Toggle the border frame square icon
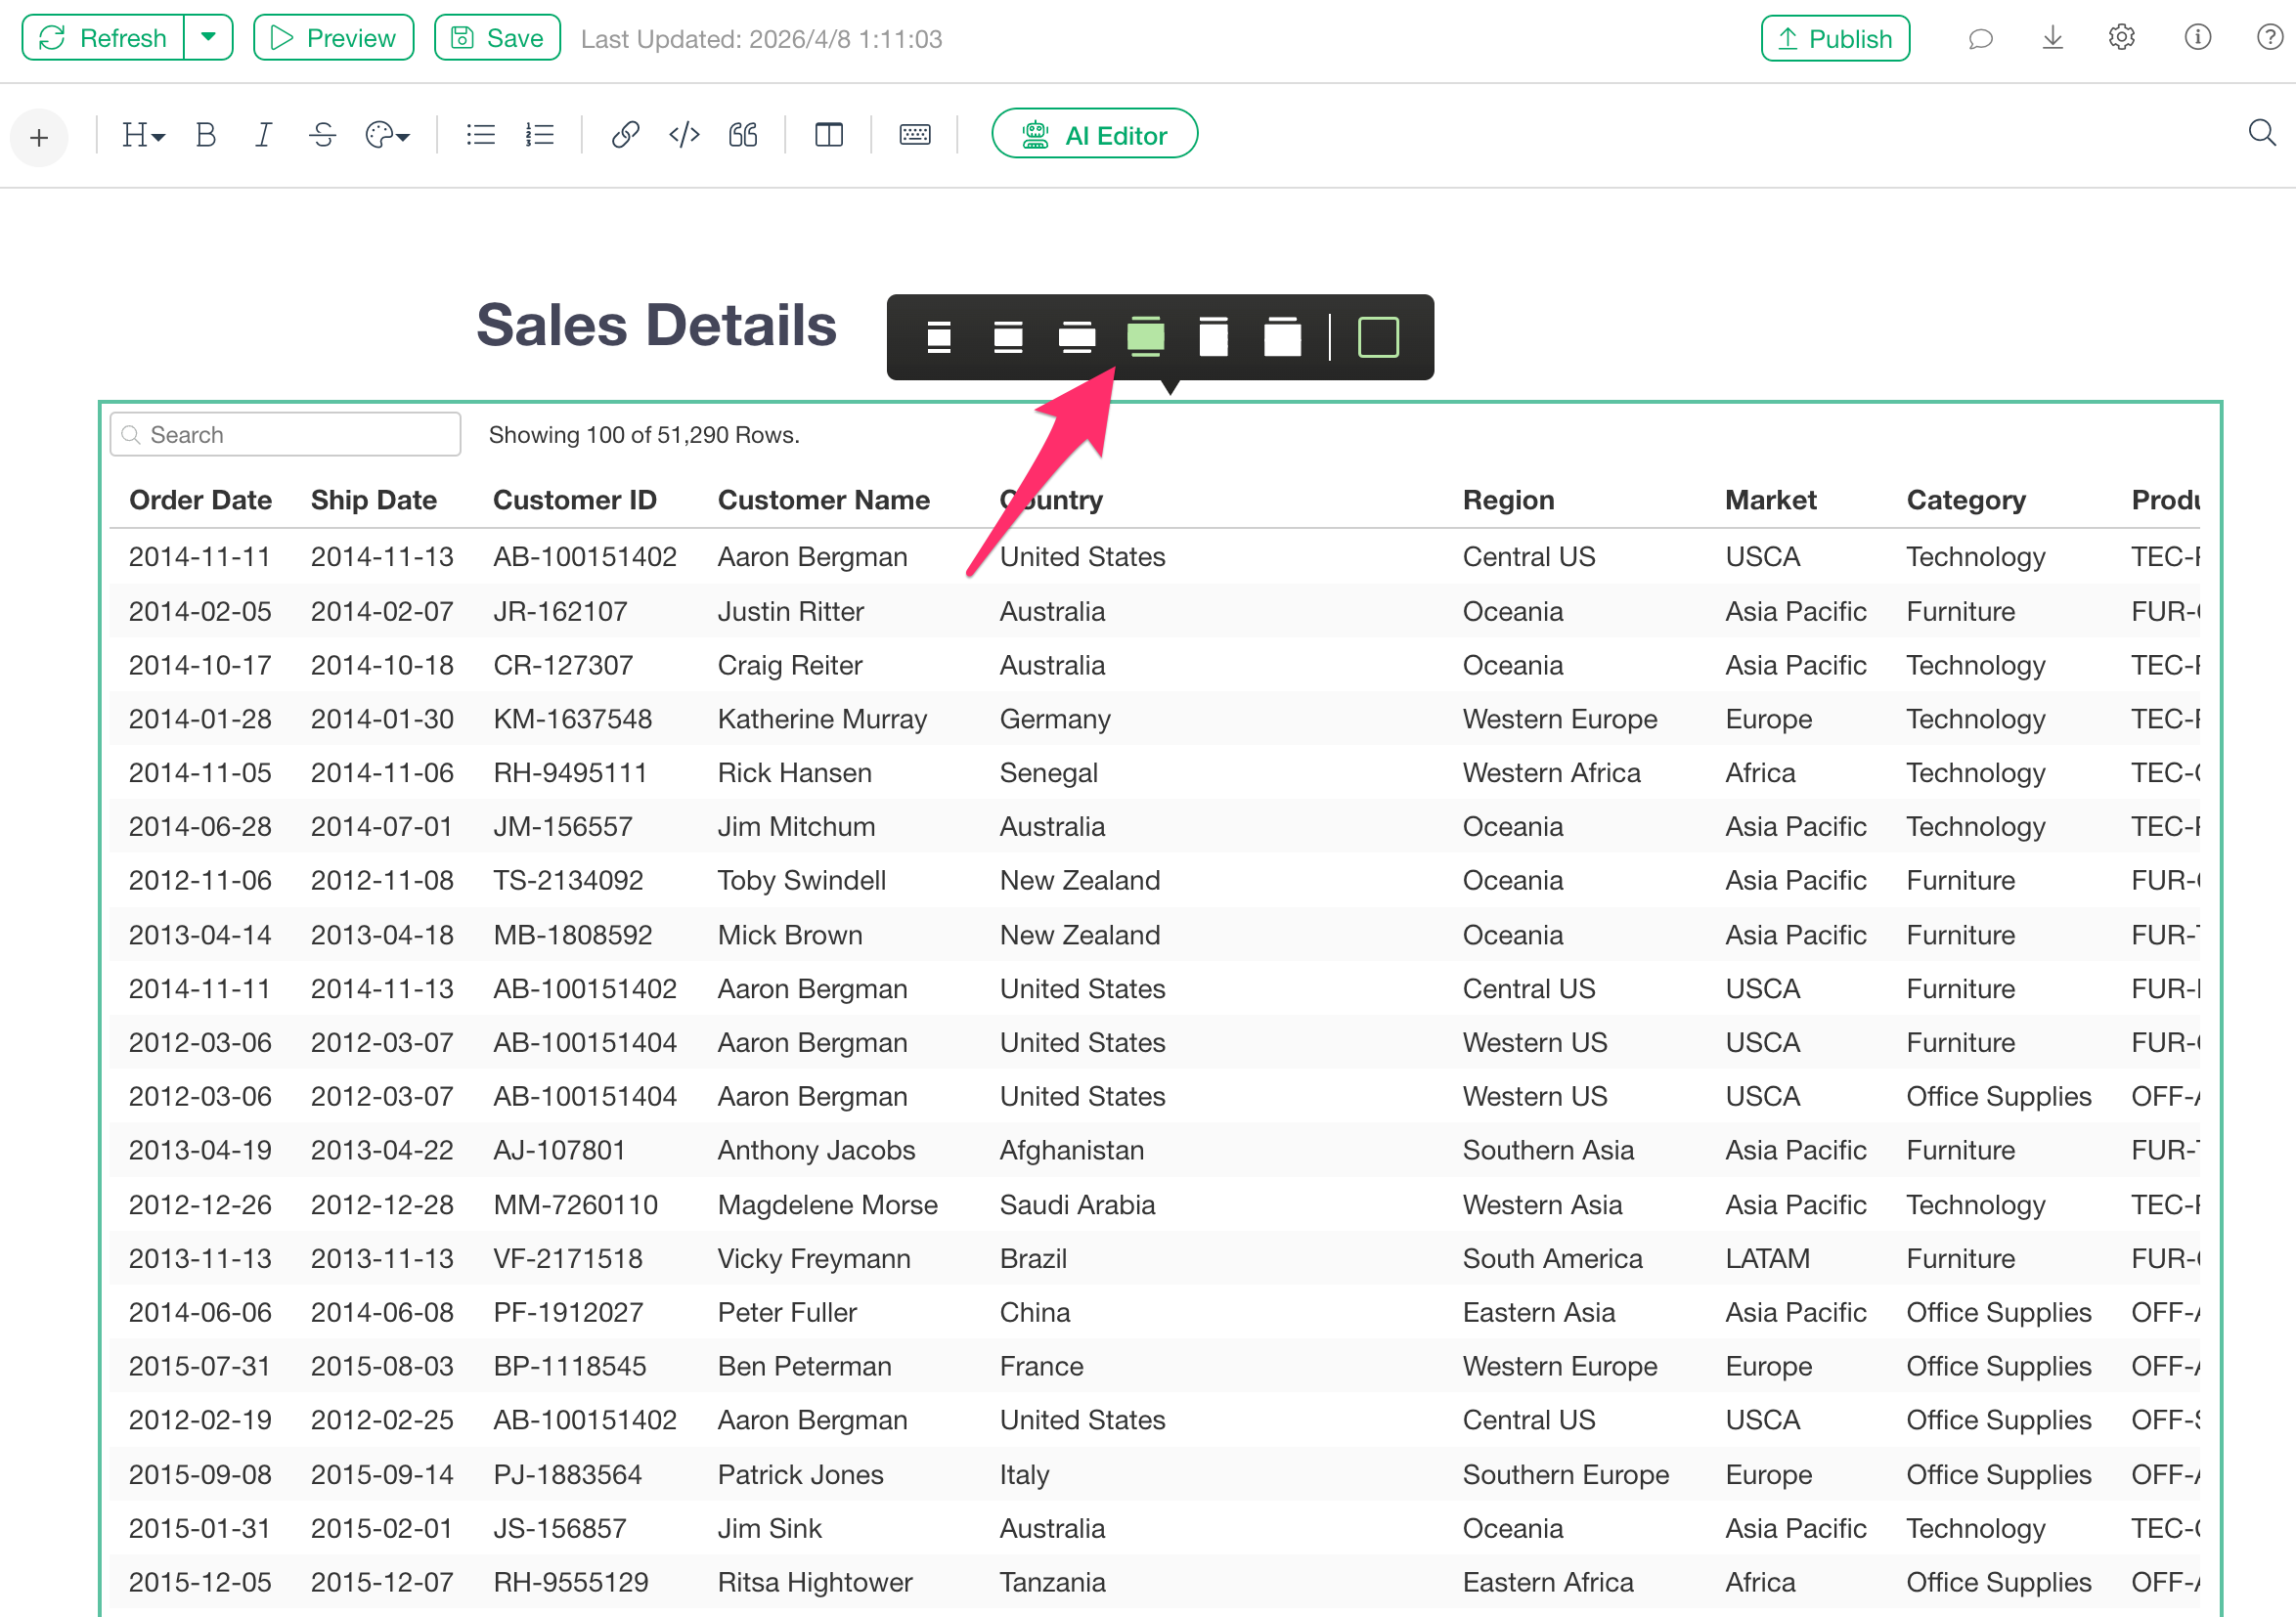The width and height of the screenshot is (2296, 1617). click(x=1377, y=337)
